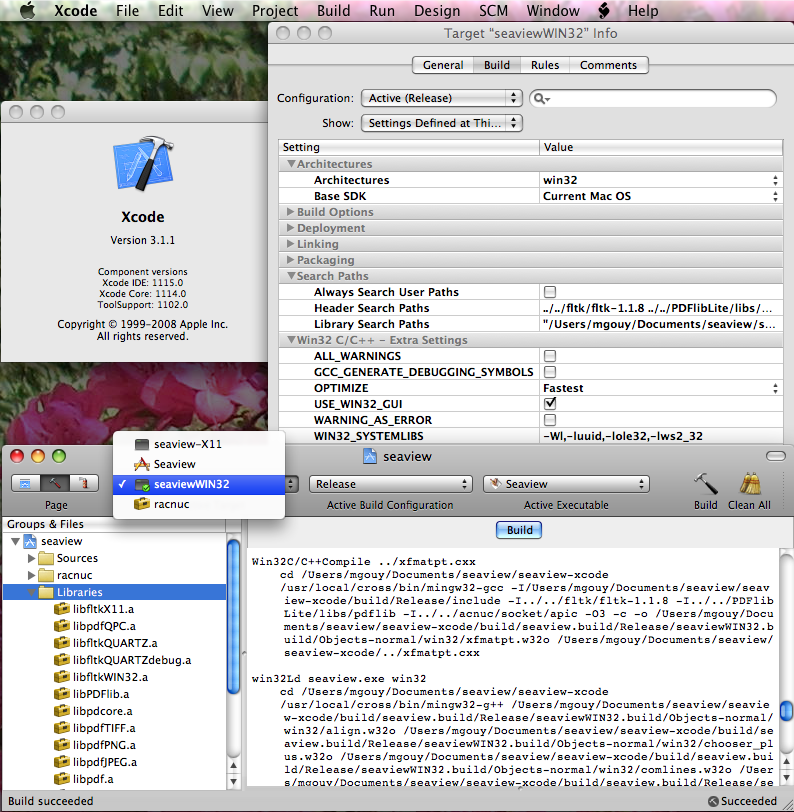Switch to the Comments tab

pos(608,65)
